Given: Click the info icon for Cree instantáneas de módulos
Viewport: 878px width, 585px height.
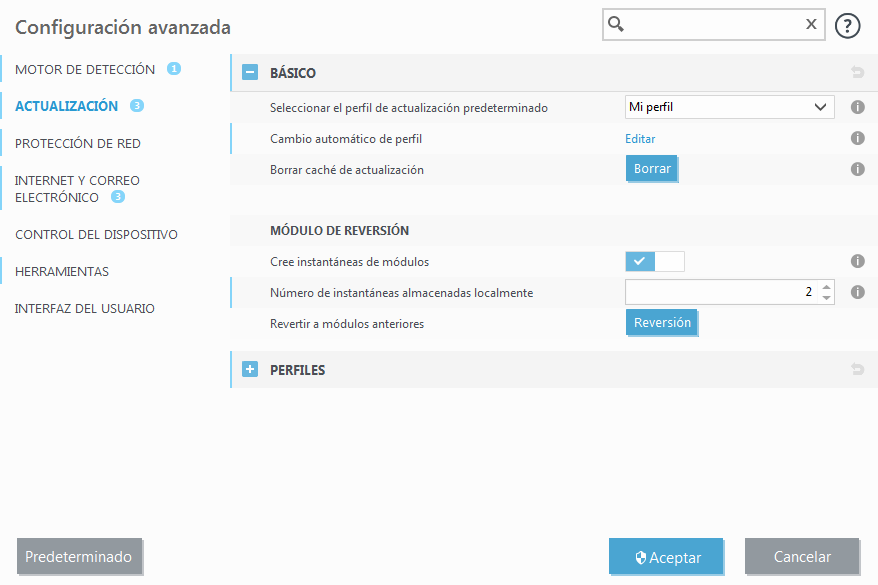Looking at the screenshot, I should point(857,261).
